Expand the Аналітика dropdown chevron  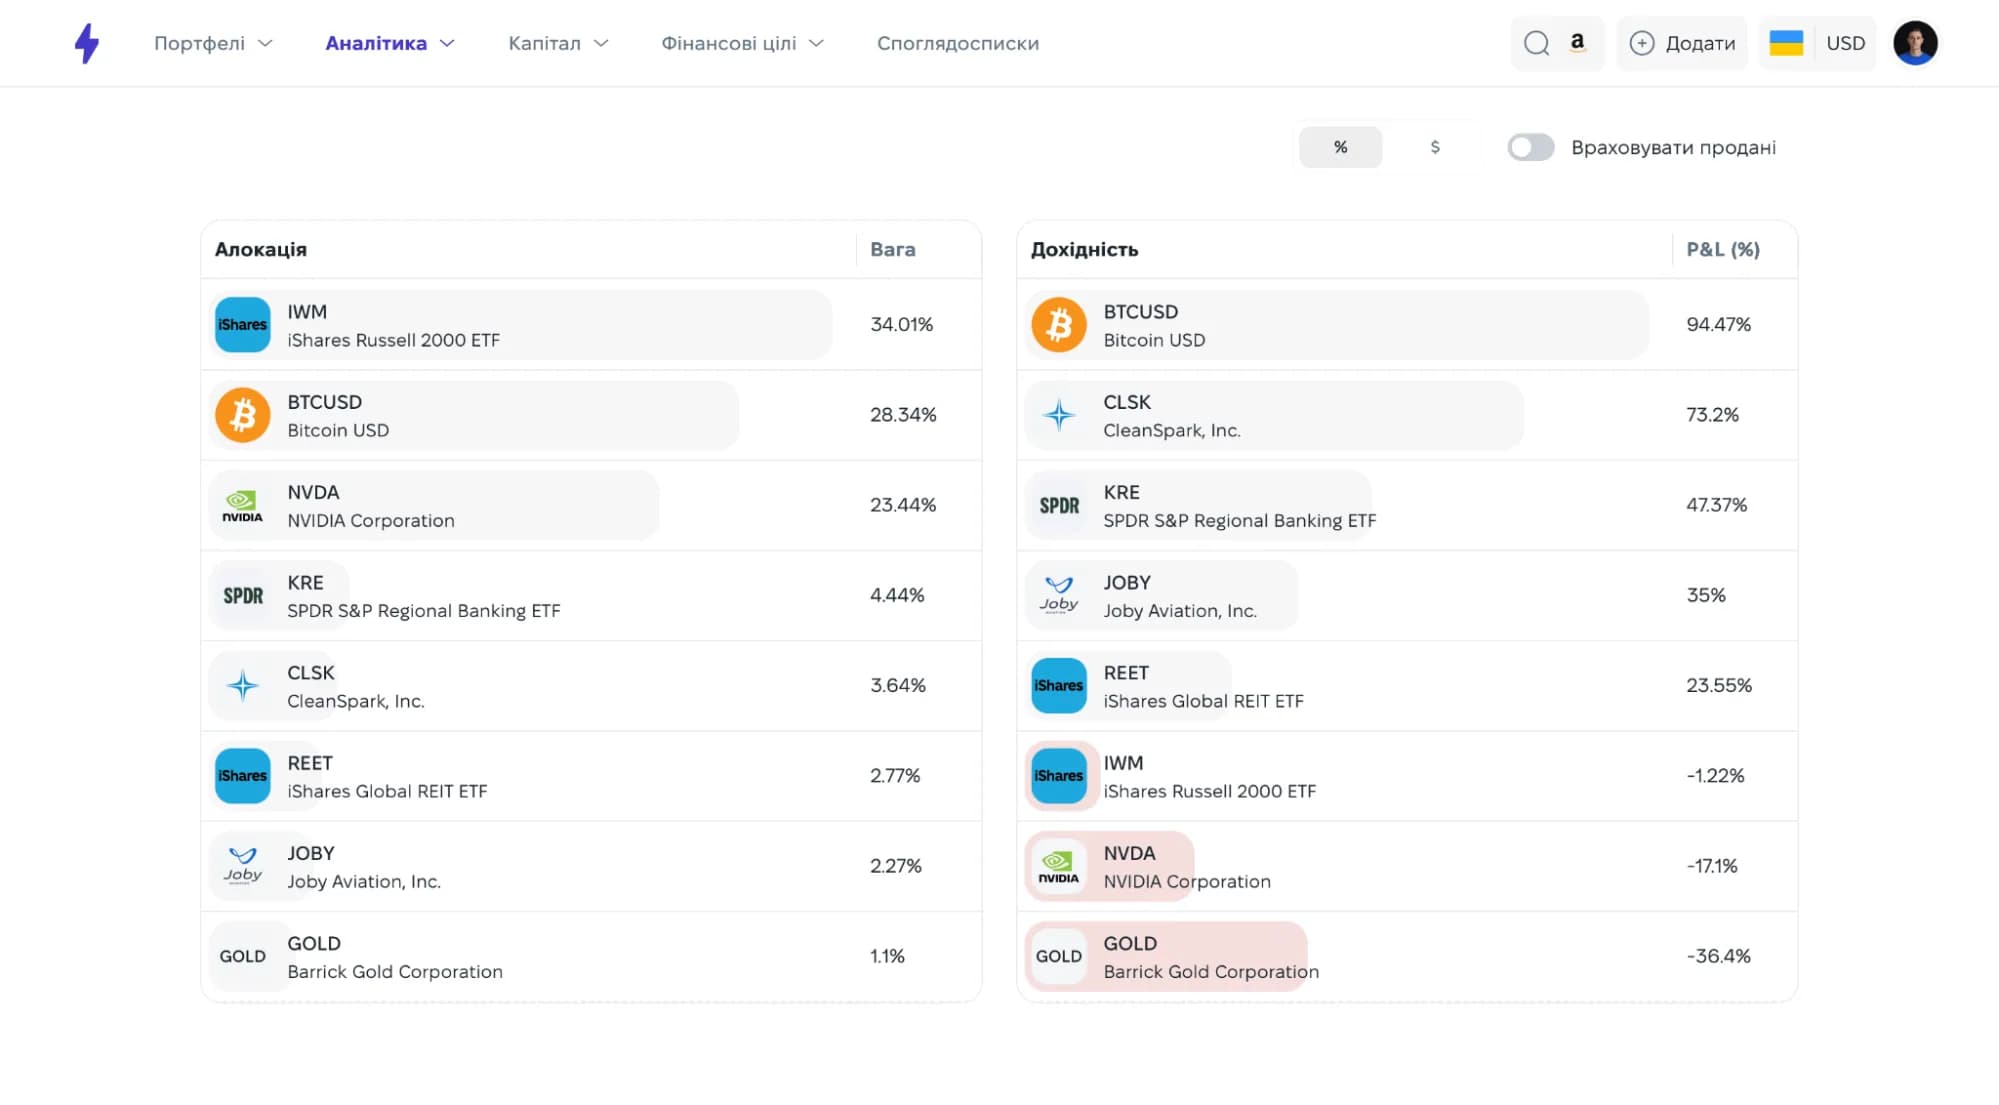pos(447,43)
